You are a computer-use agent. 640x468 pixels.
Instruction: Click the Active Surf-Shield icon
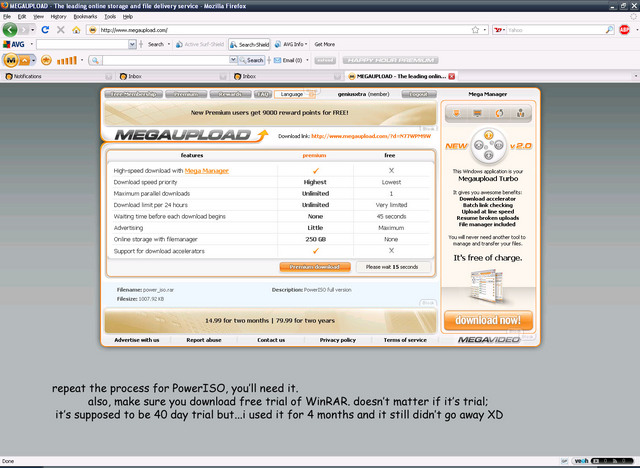[179, 44]
